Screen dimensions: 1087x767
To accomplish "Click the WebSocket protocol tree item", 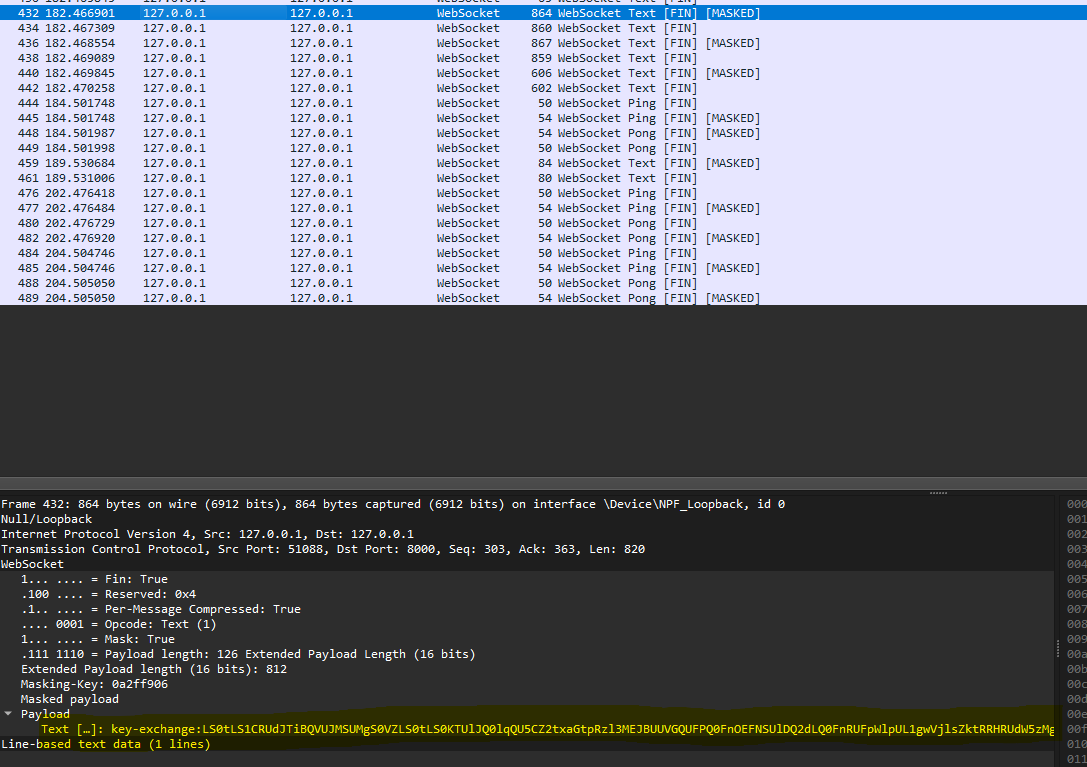I will coord(32,564).
